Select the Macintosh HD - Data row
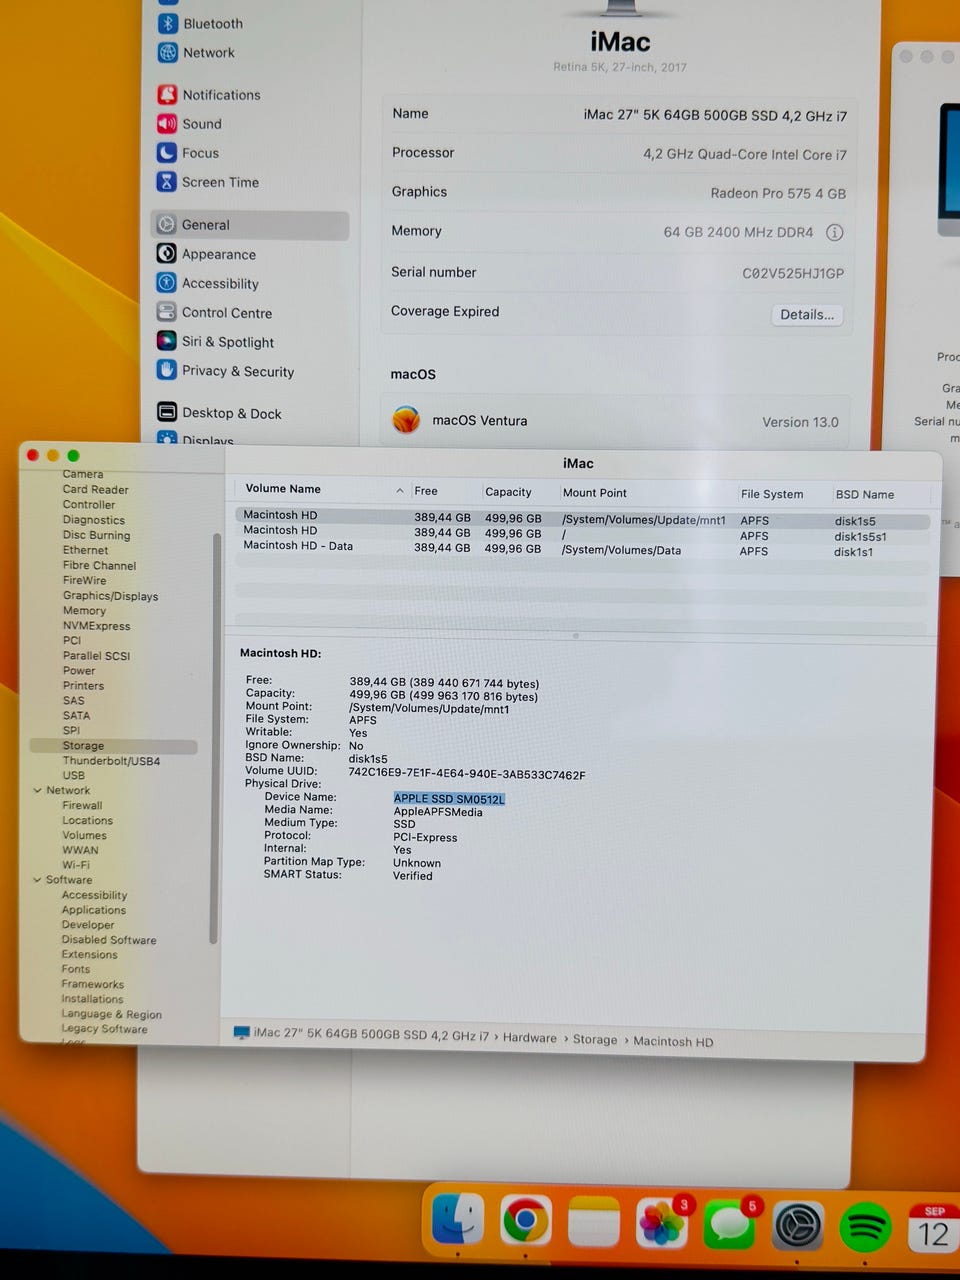This screenshot has height=1280, width=960. click(x=298, y=546)
